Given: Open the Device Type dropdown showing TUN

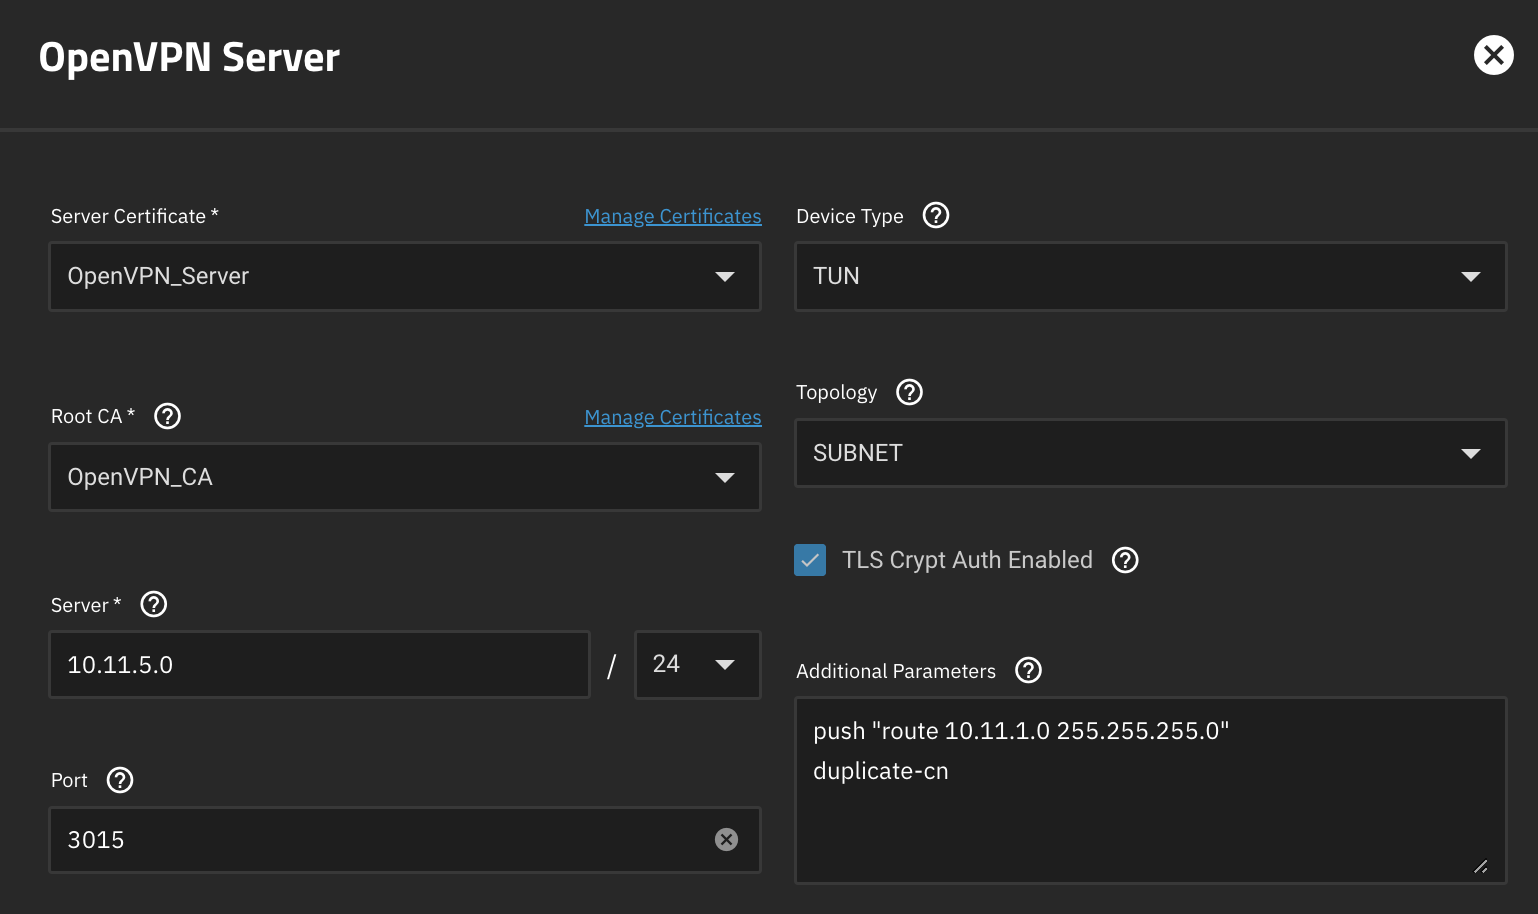Looking at the screenshot, I should [x=1150, y=277].
